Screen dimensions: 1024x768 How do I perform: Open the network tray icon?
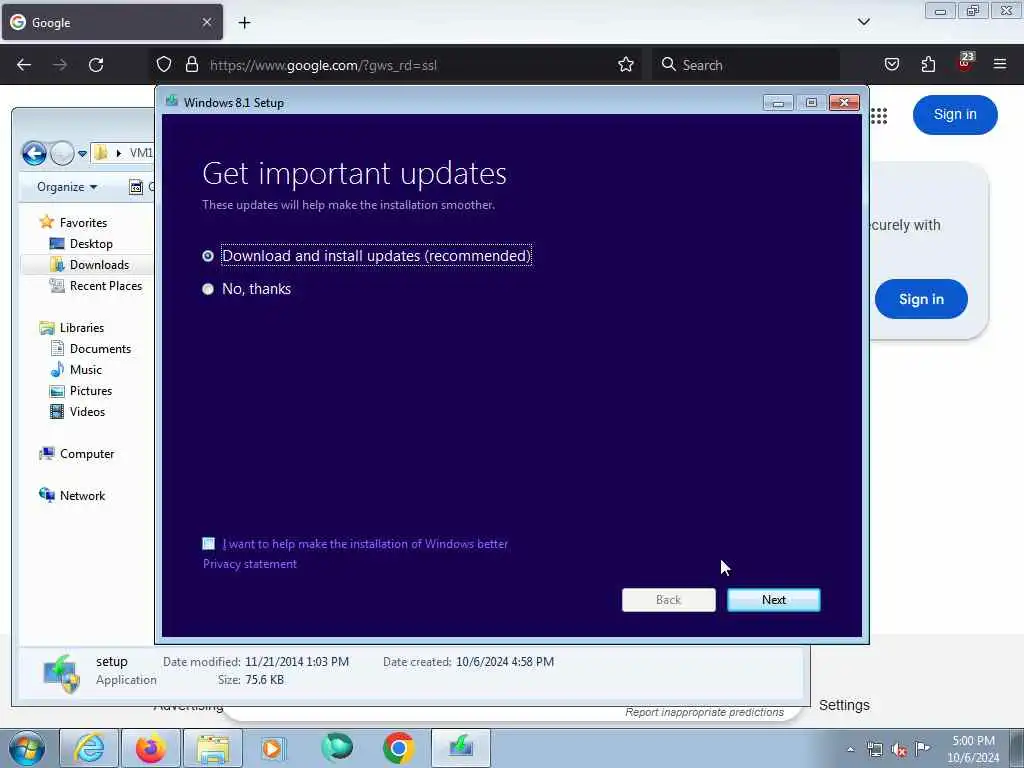tap(875, 750)
